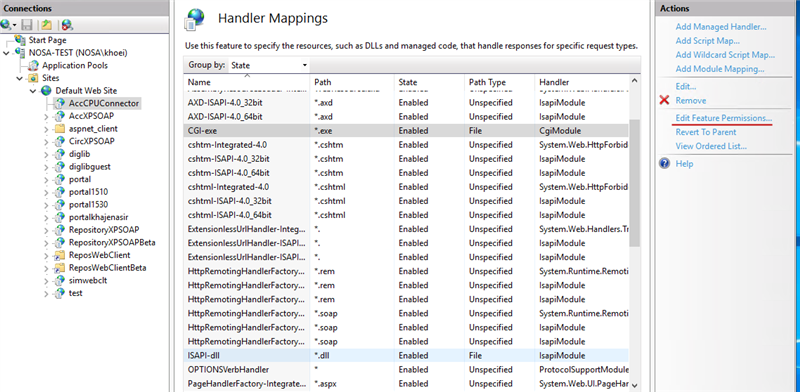This screenshot has height=392, width=800.
Task: Click the red X Remove icon
Action: (x=664, y=100)
